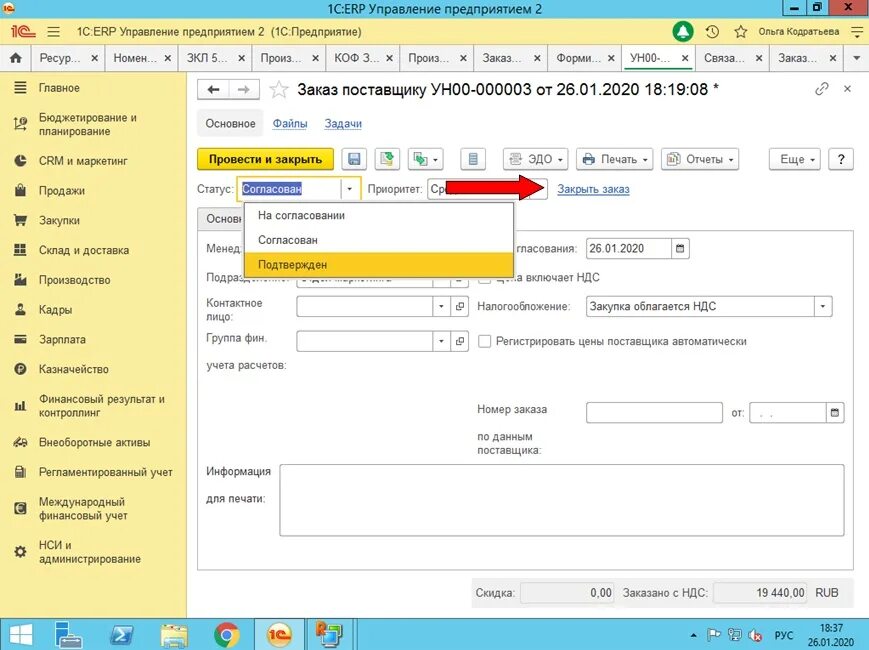
Task: Launch Chrome from the taskbar
Action: coord(227,634)
